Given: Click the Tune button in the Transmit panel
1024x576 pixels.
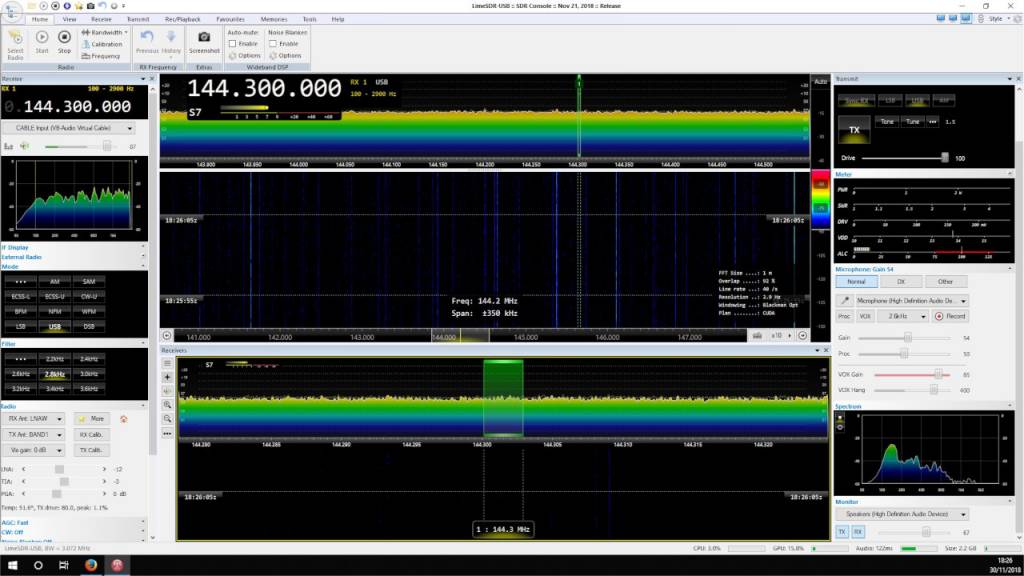Looking at the screenshot, I should coord(912,121).
